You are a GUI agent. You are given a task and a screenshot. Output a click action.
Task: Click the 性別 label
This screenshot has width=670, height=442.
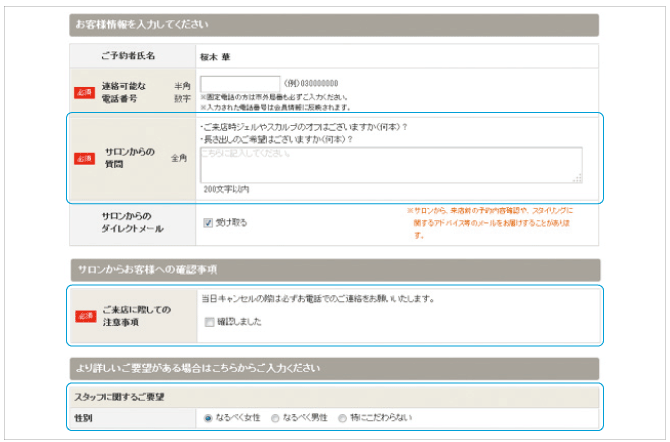point(83,418)
